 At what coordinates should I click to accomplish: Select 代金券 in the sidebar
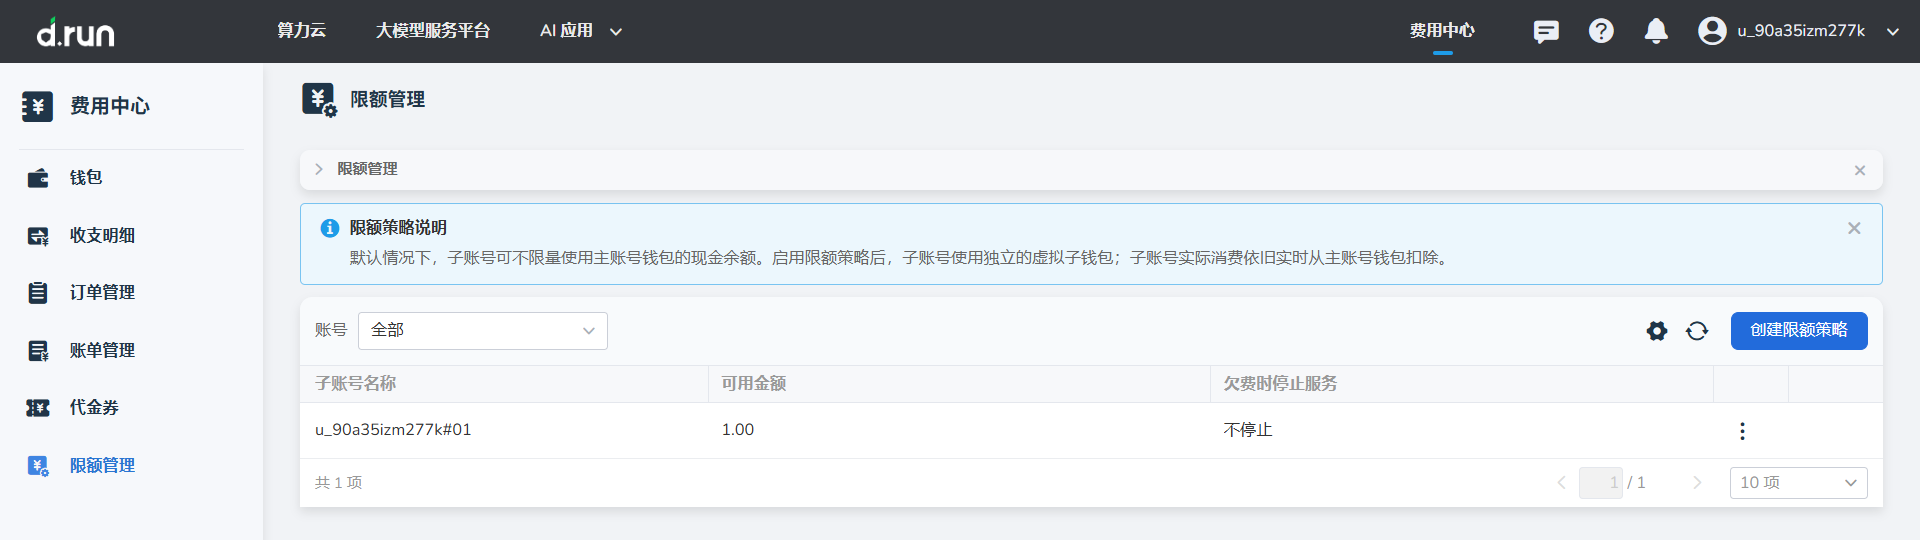tap(94, 408)
